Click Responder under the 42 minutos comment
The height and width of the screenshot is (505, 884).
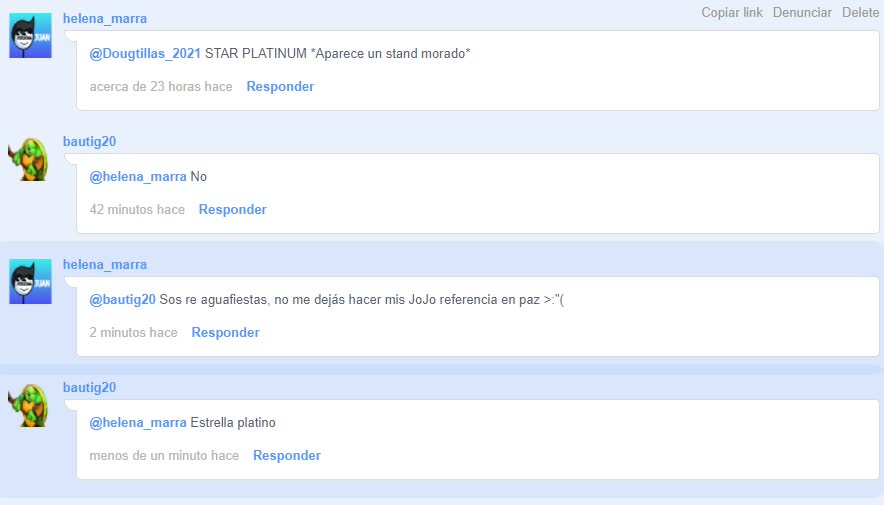tap(232, 209)
